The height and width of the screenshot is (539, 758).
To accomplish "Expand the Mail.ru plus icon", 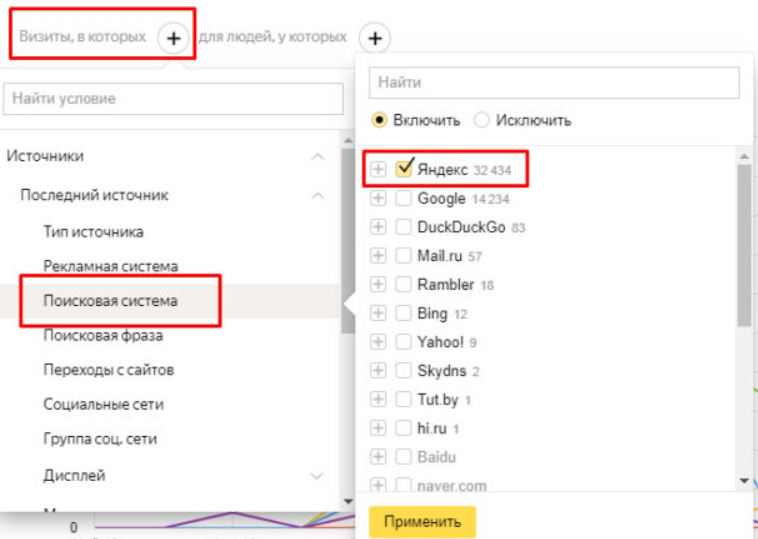I will (379, 256).
